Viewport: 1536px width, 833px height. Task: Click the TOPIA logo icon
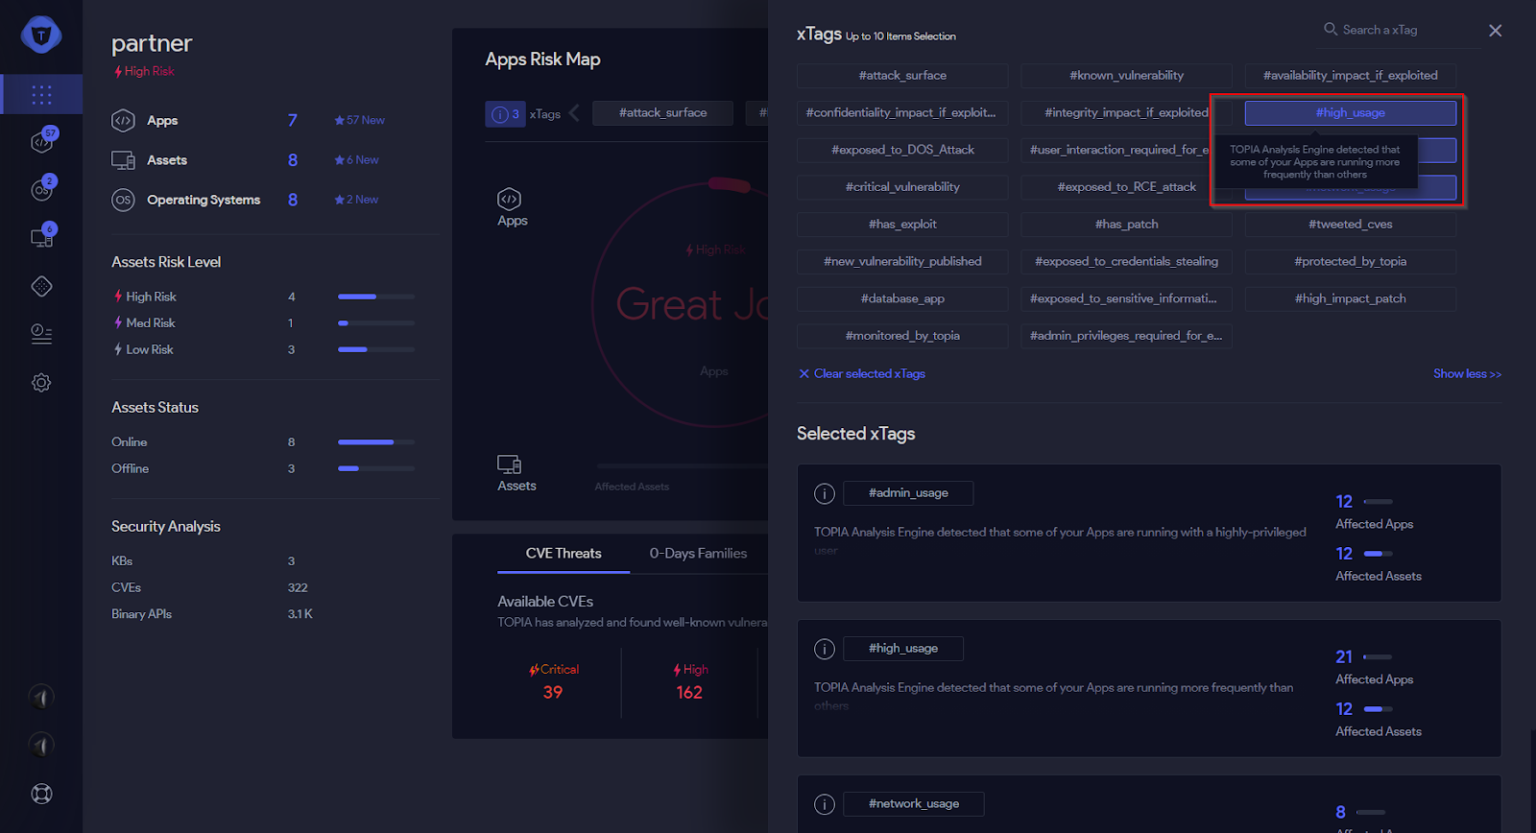(41, 35)
